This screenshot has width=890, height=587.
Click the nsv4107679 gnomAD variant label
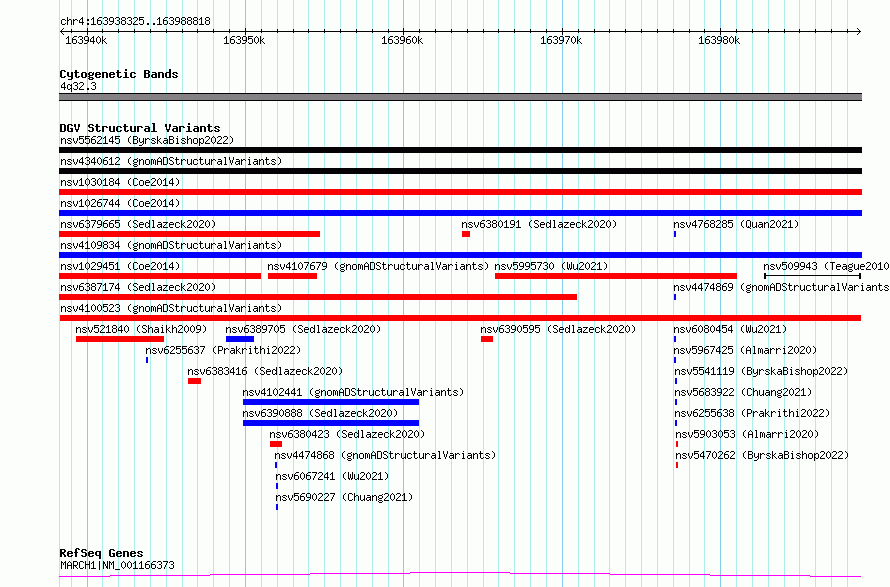[378, 266]
